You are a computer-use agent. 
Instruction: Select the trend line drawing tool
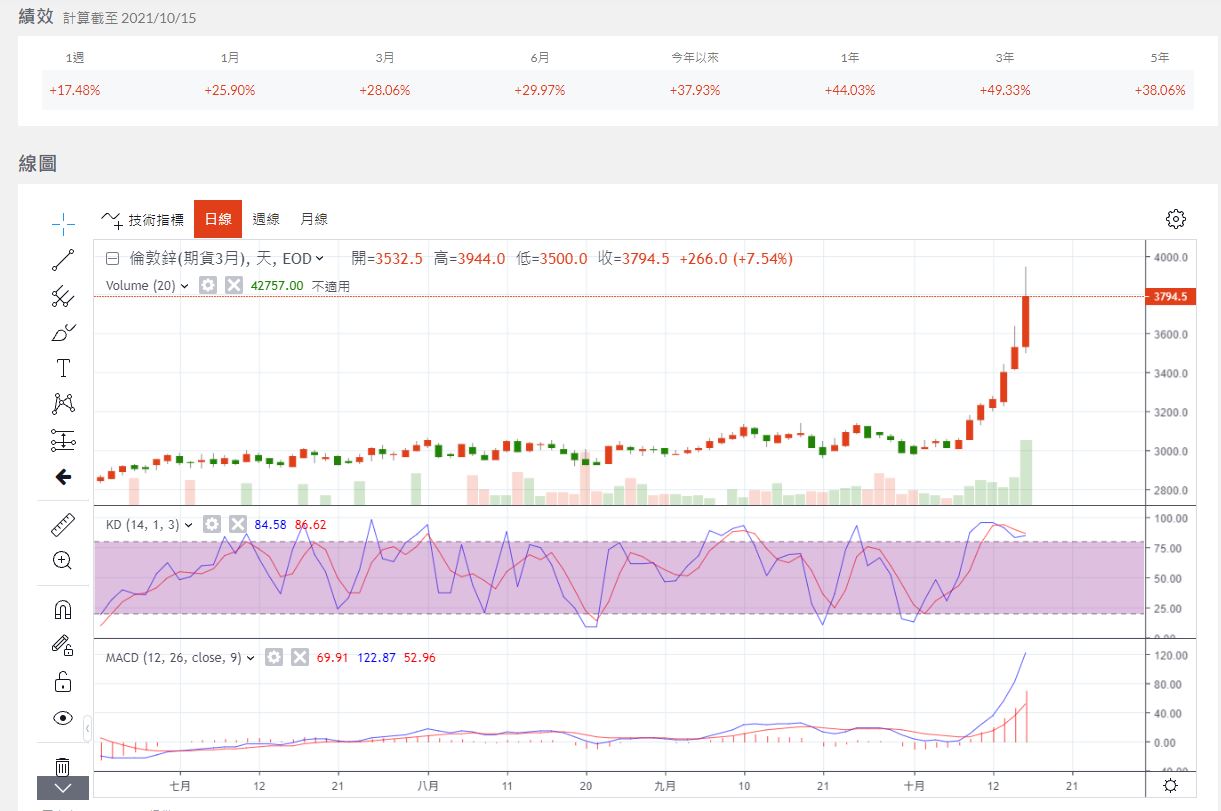click(x=63, y=260)
